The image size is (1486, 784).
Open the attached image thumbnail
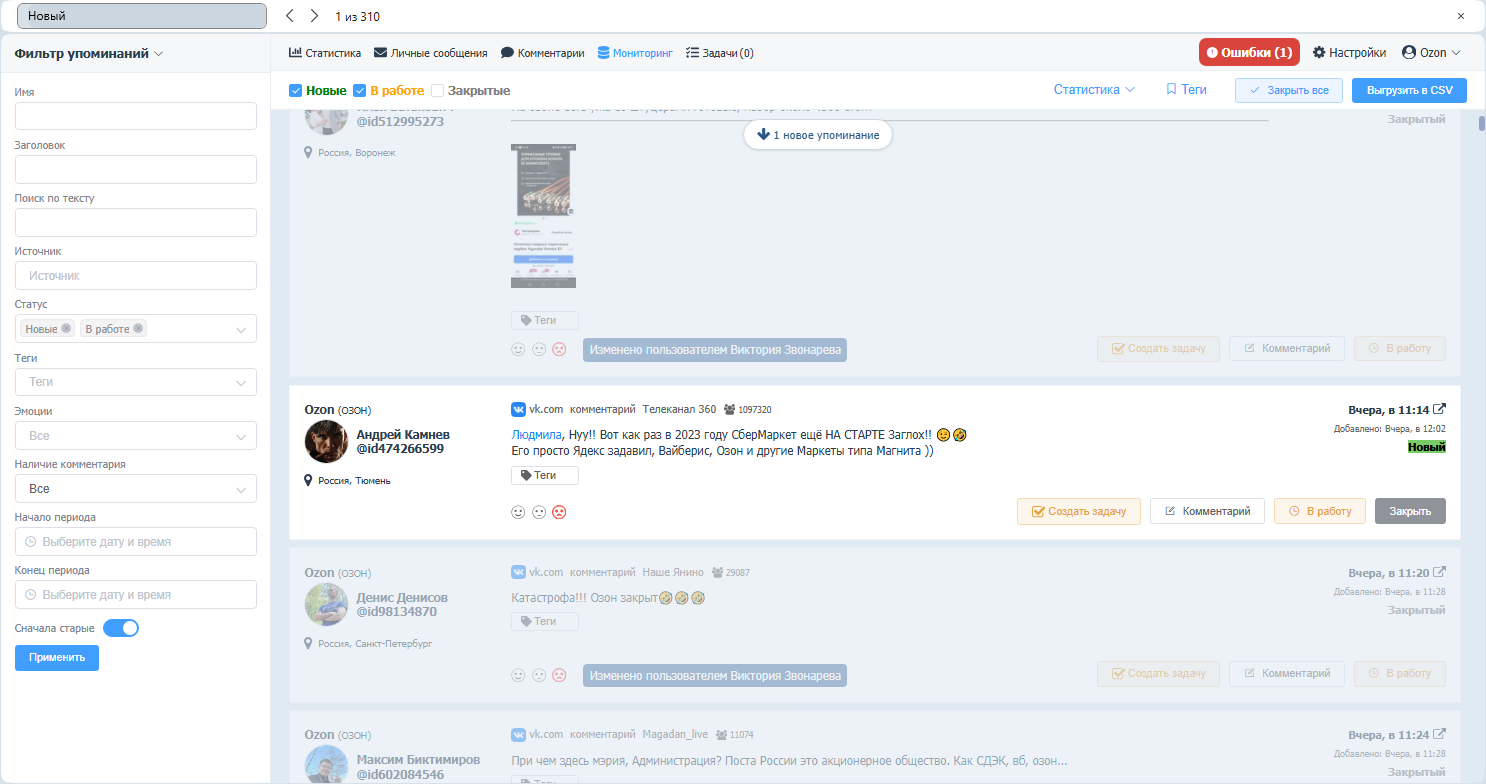pos(543,214)
